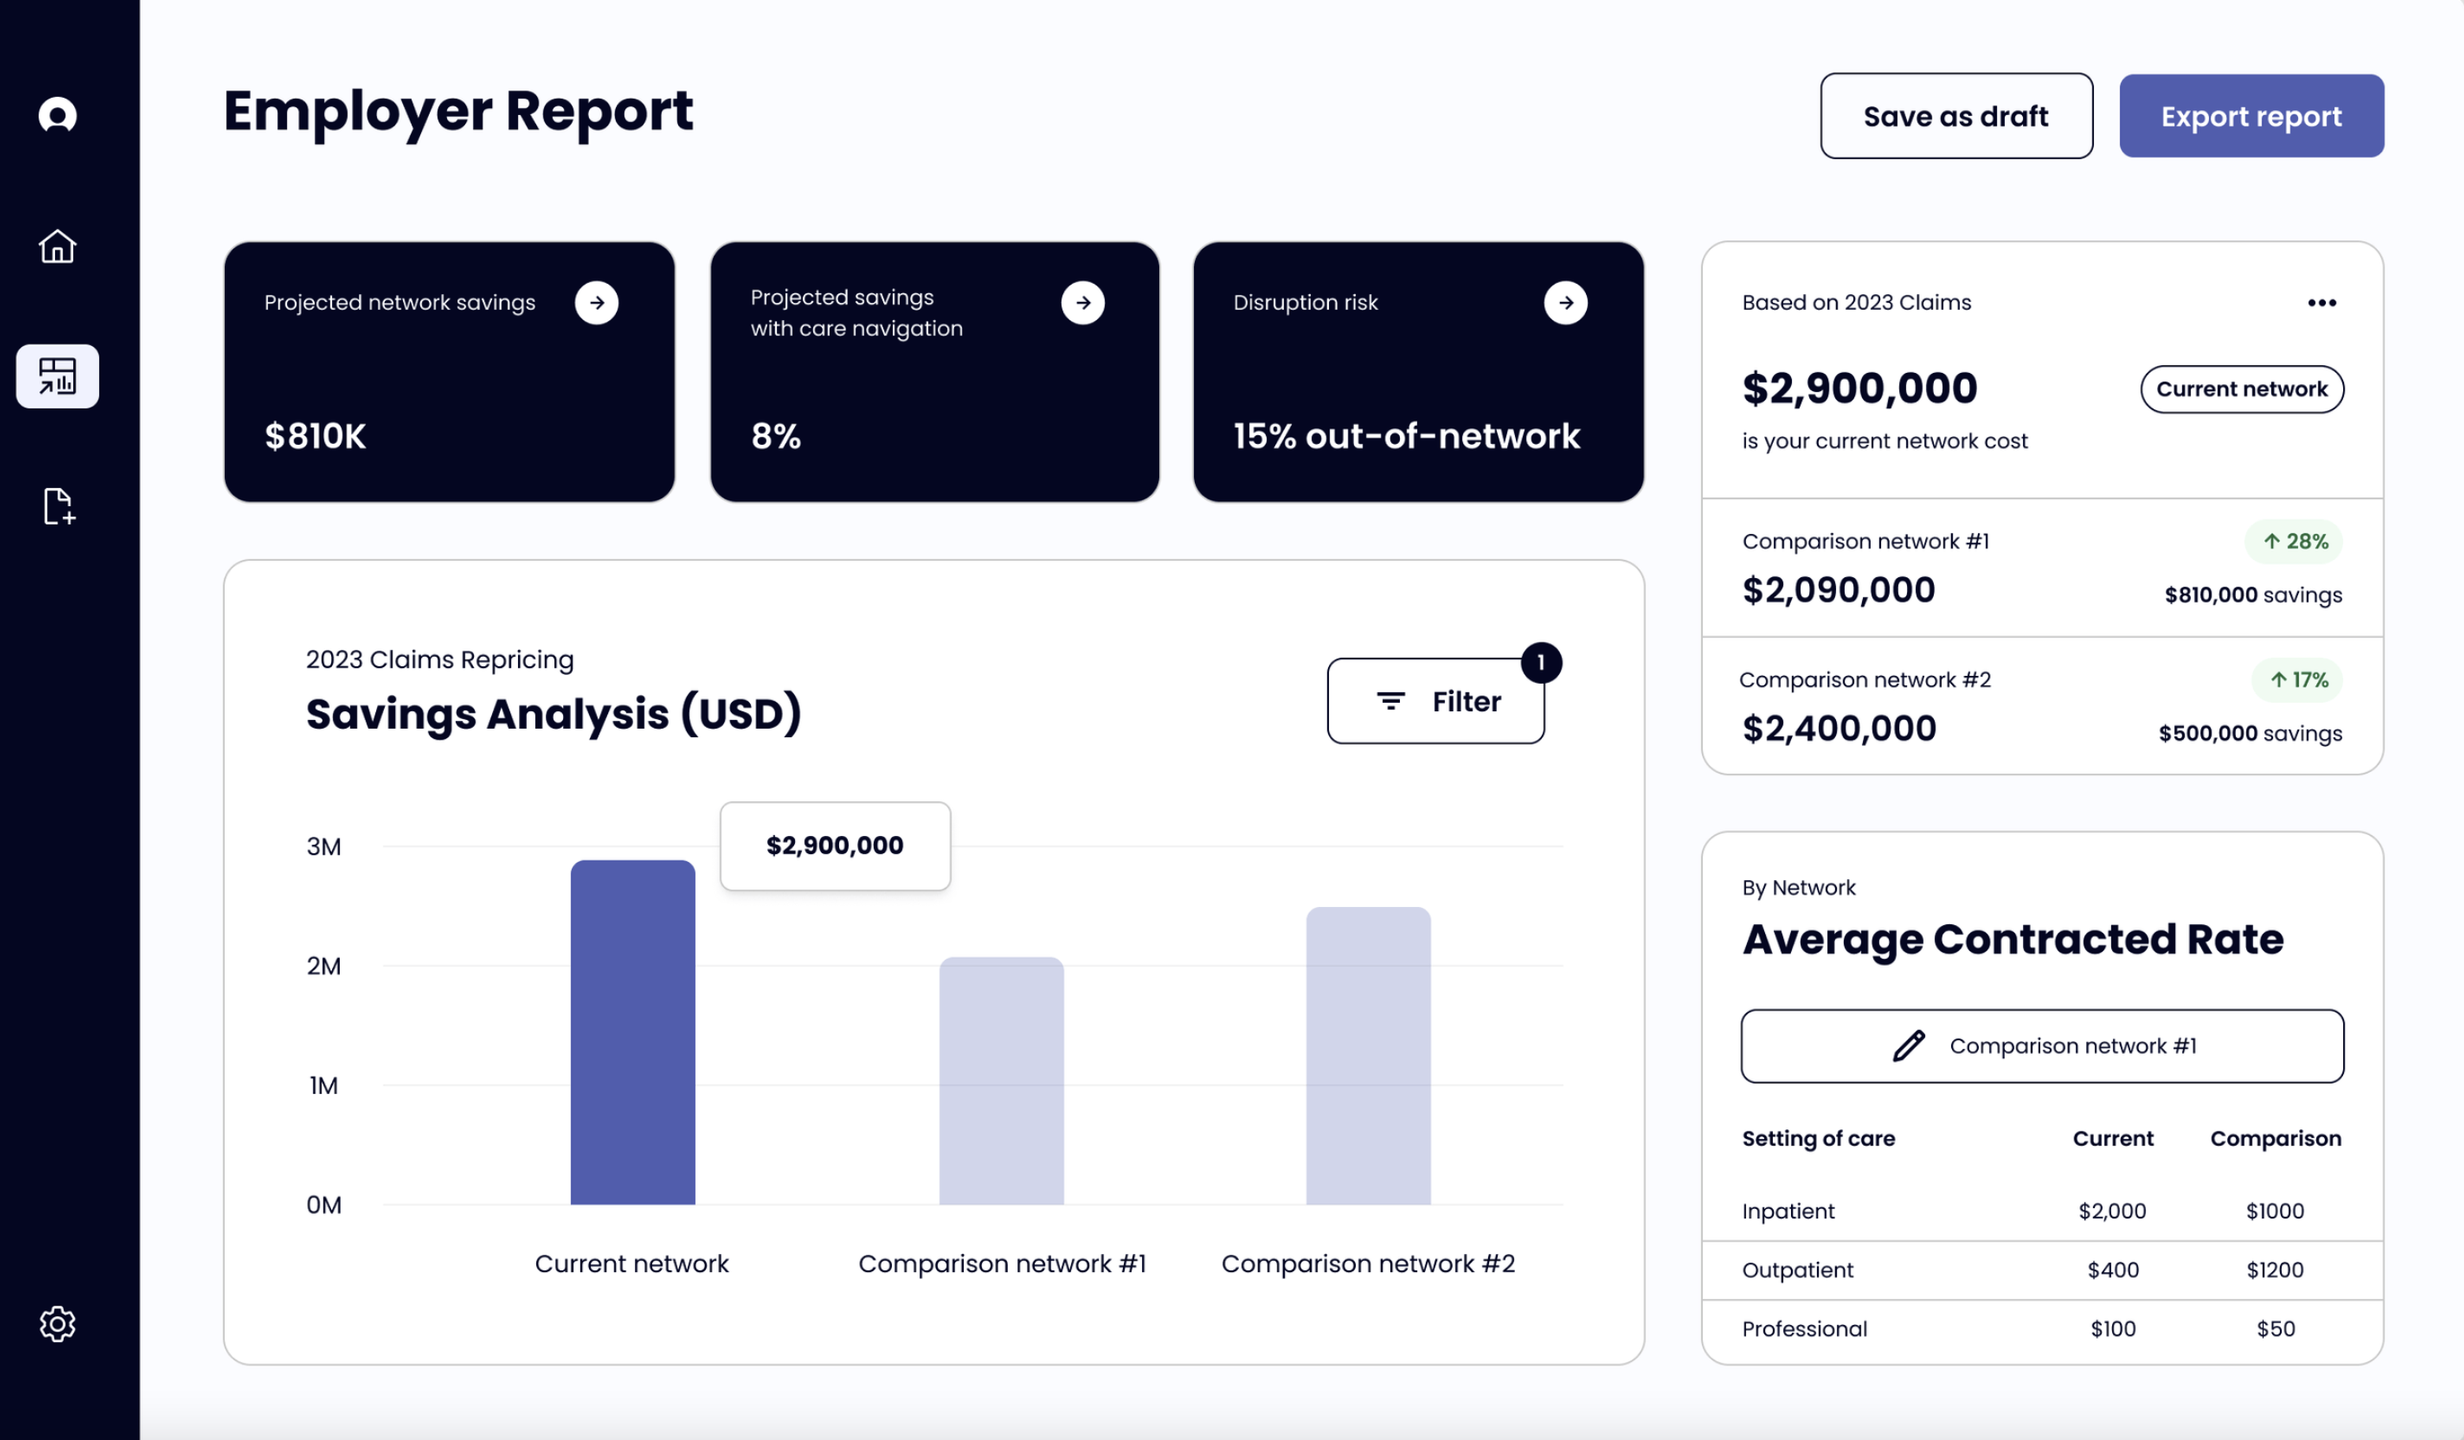Click the profile avatar icon in sidebar
Viewport: 2464px width, 1440px height.
(57, 115)
